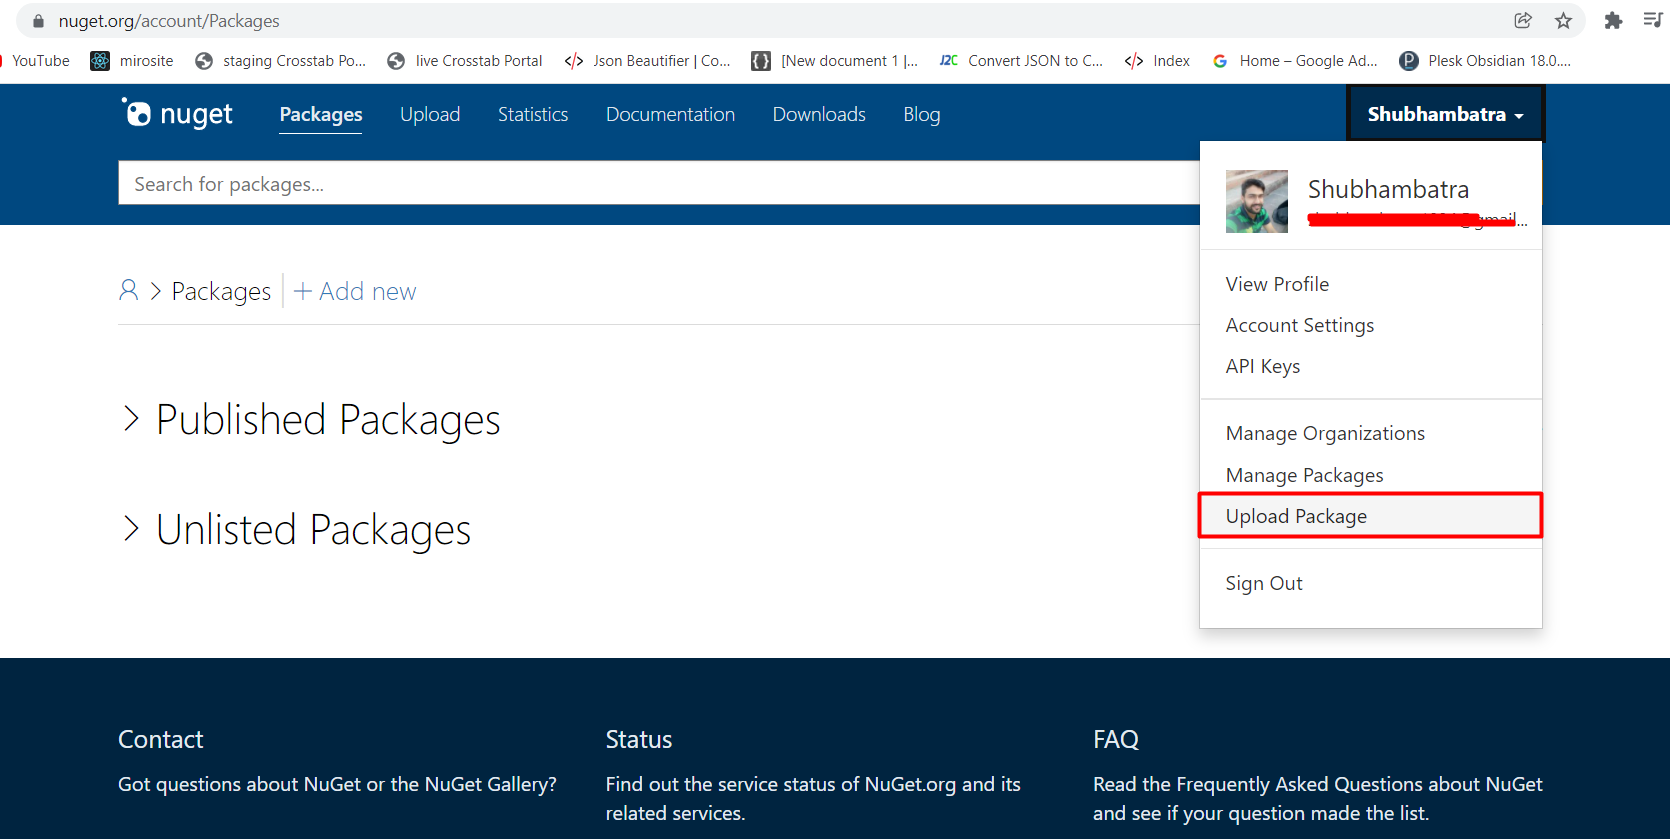This screenshot has height=839, width=1670.
Task: Click the Shubhambatra name in the menu header
Action: [1389, 189]
